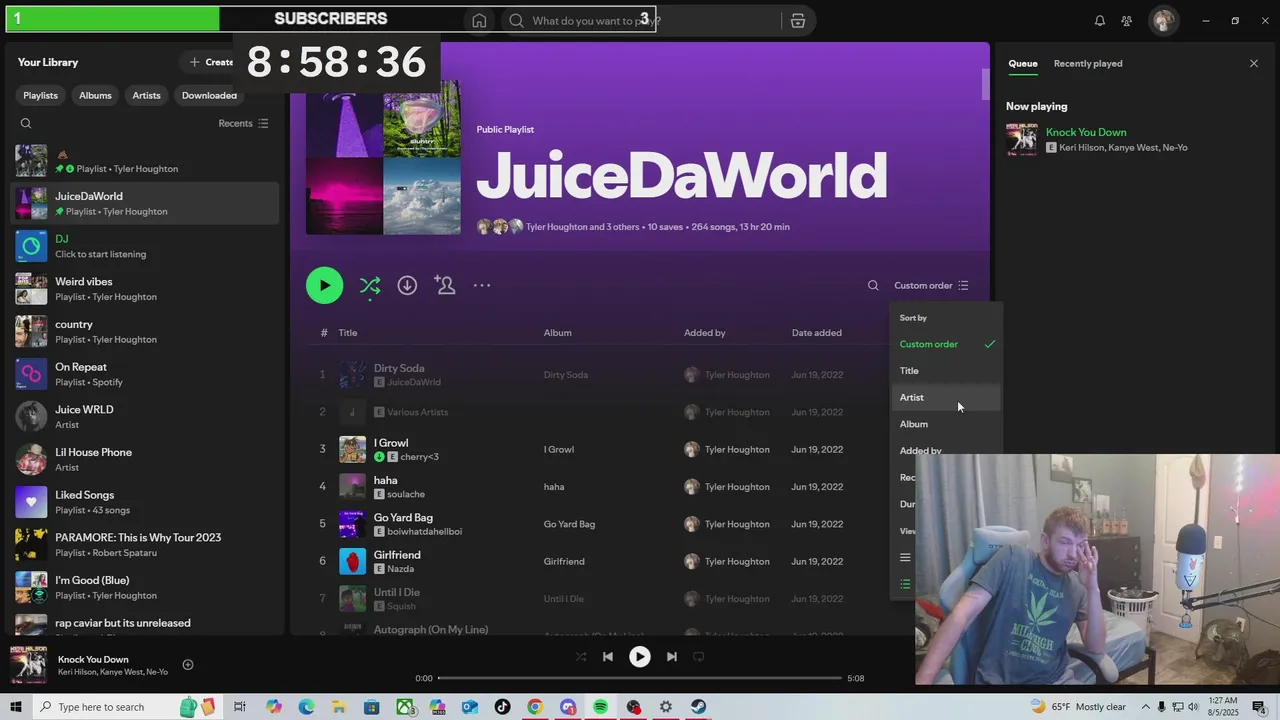Open Weird vibes playlist in library
Viewport: 1280px width, 720px height.
click(x=145, y=289)
